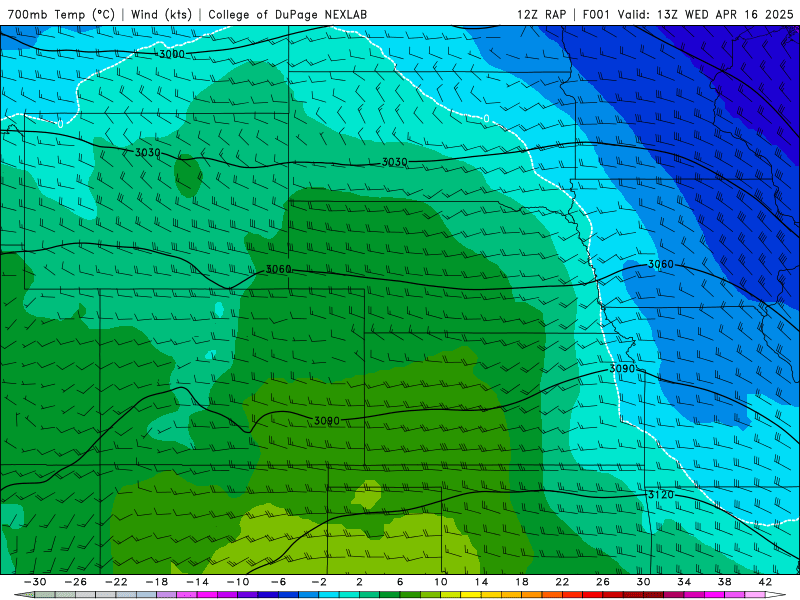Image resolution: width=800 pixels, height=600 pixels.
Task: Select the -2 color scale label
Action: tap(319, 582)
